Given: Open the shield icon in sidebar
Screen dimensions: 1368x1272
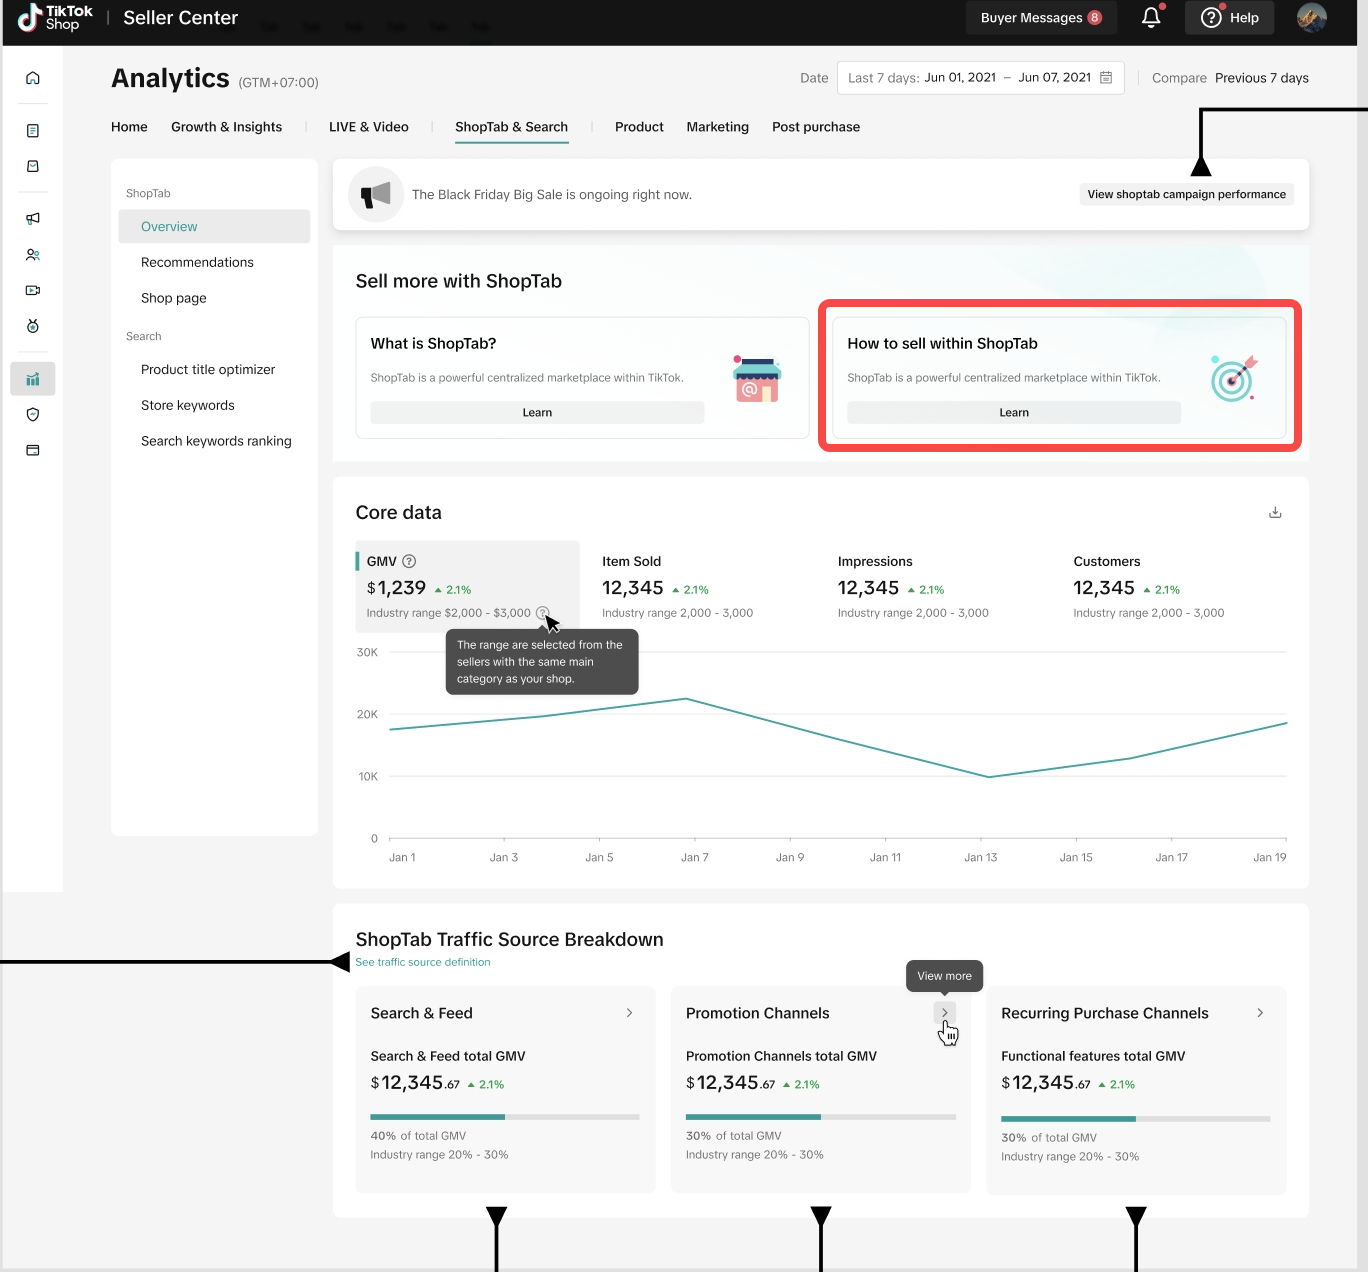Looking at the screenshot, I should pos(33,414).
